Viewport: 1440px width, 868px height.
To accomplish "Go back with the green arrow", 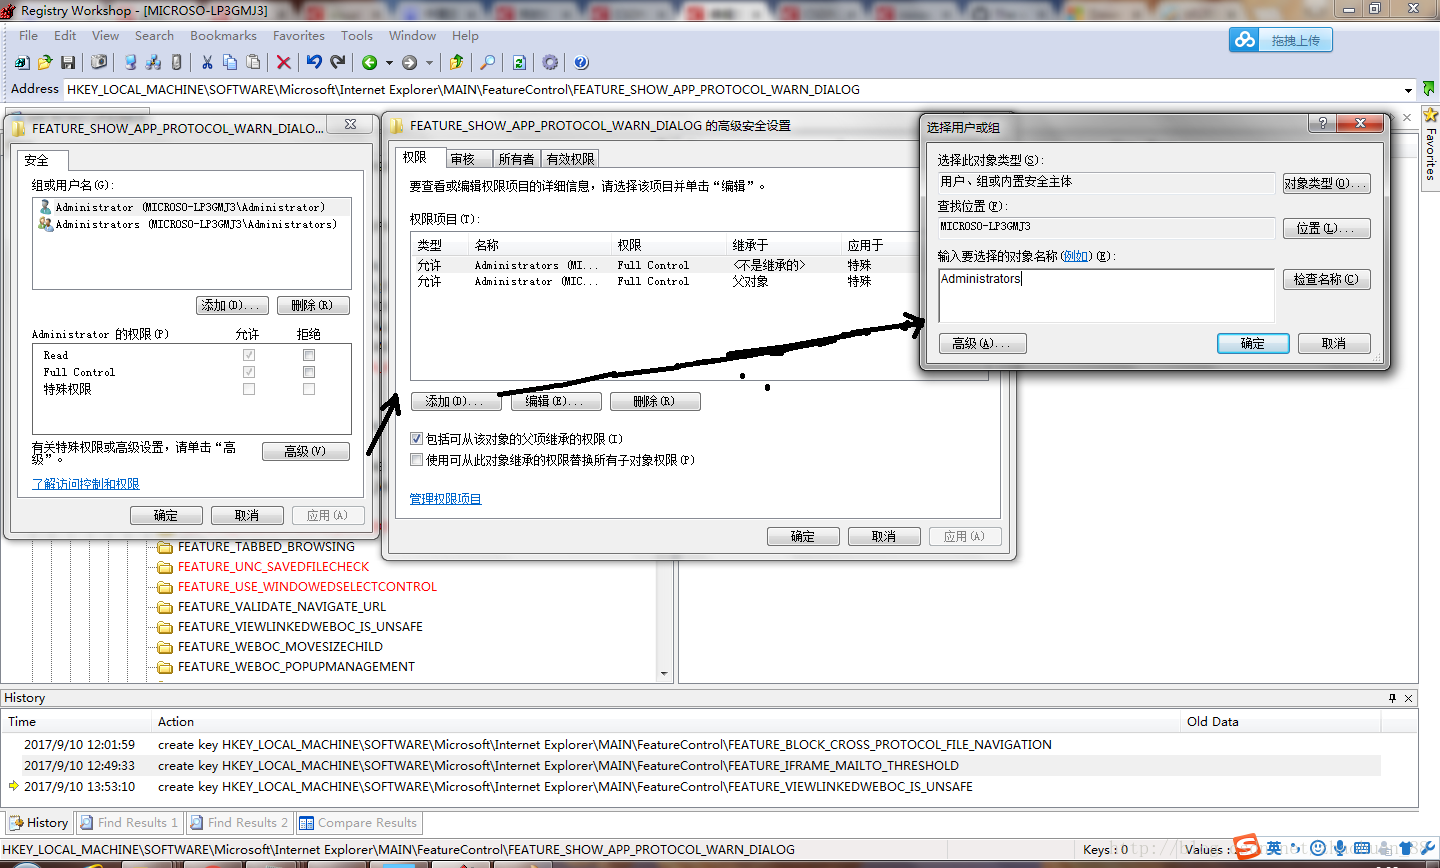I will (x=369, y=63).
